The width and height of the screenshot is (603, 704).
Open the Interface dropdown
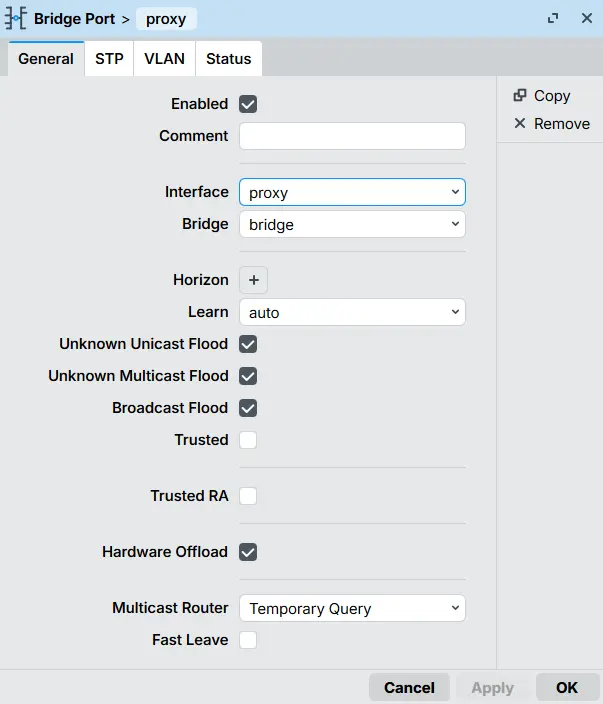click(x=352, y=192)
